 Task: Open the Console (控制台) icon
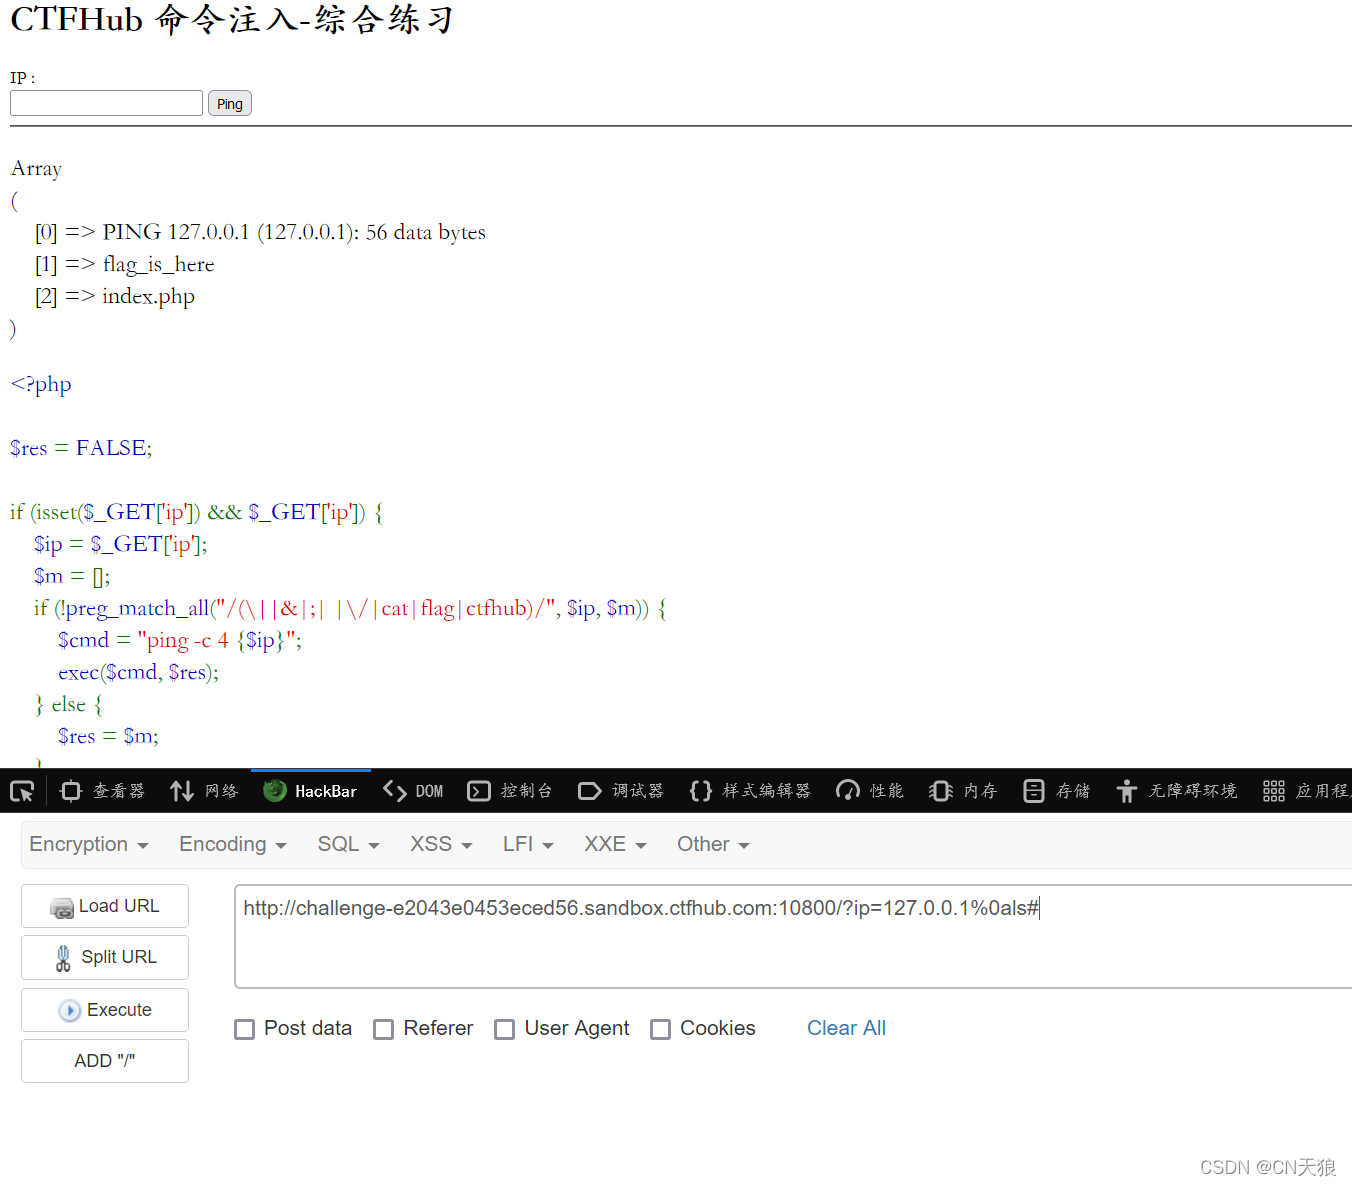tap(479, 791)
